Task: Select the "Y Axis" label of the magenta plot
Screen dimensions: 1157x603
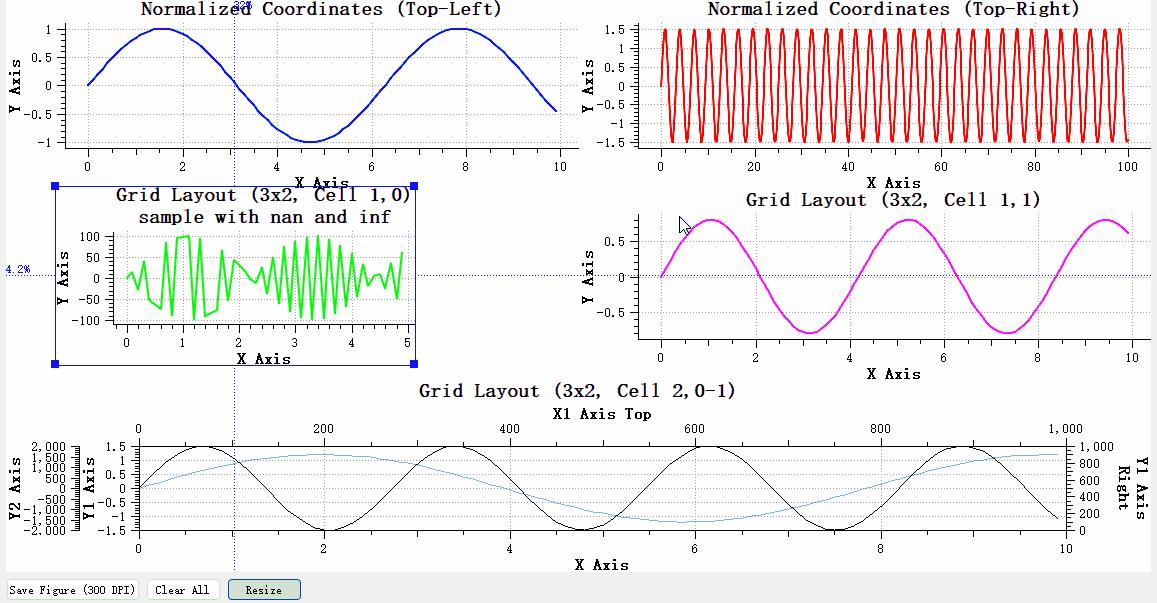Action: pyautogui.click(x=588, y=278)
